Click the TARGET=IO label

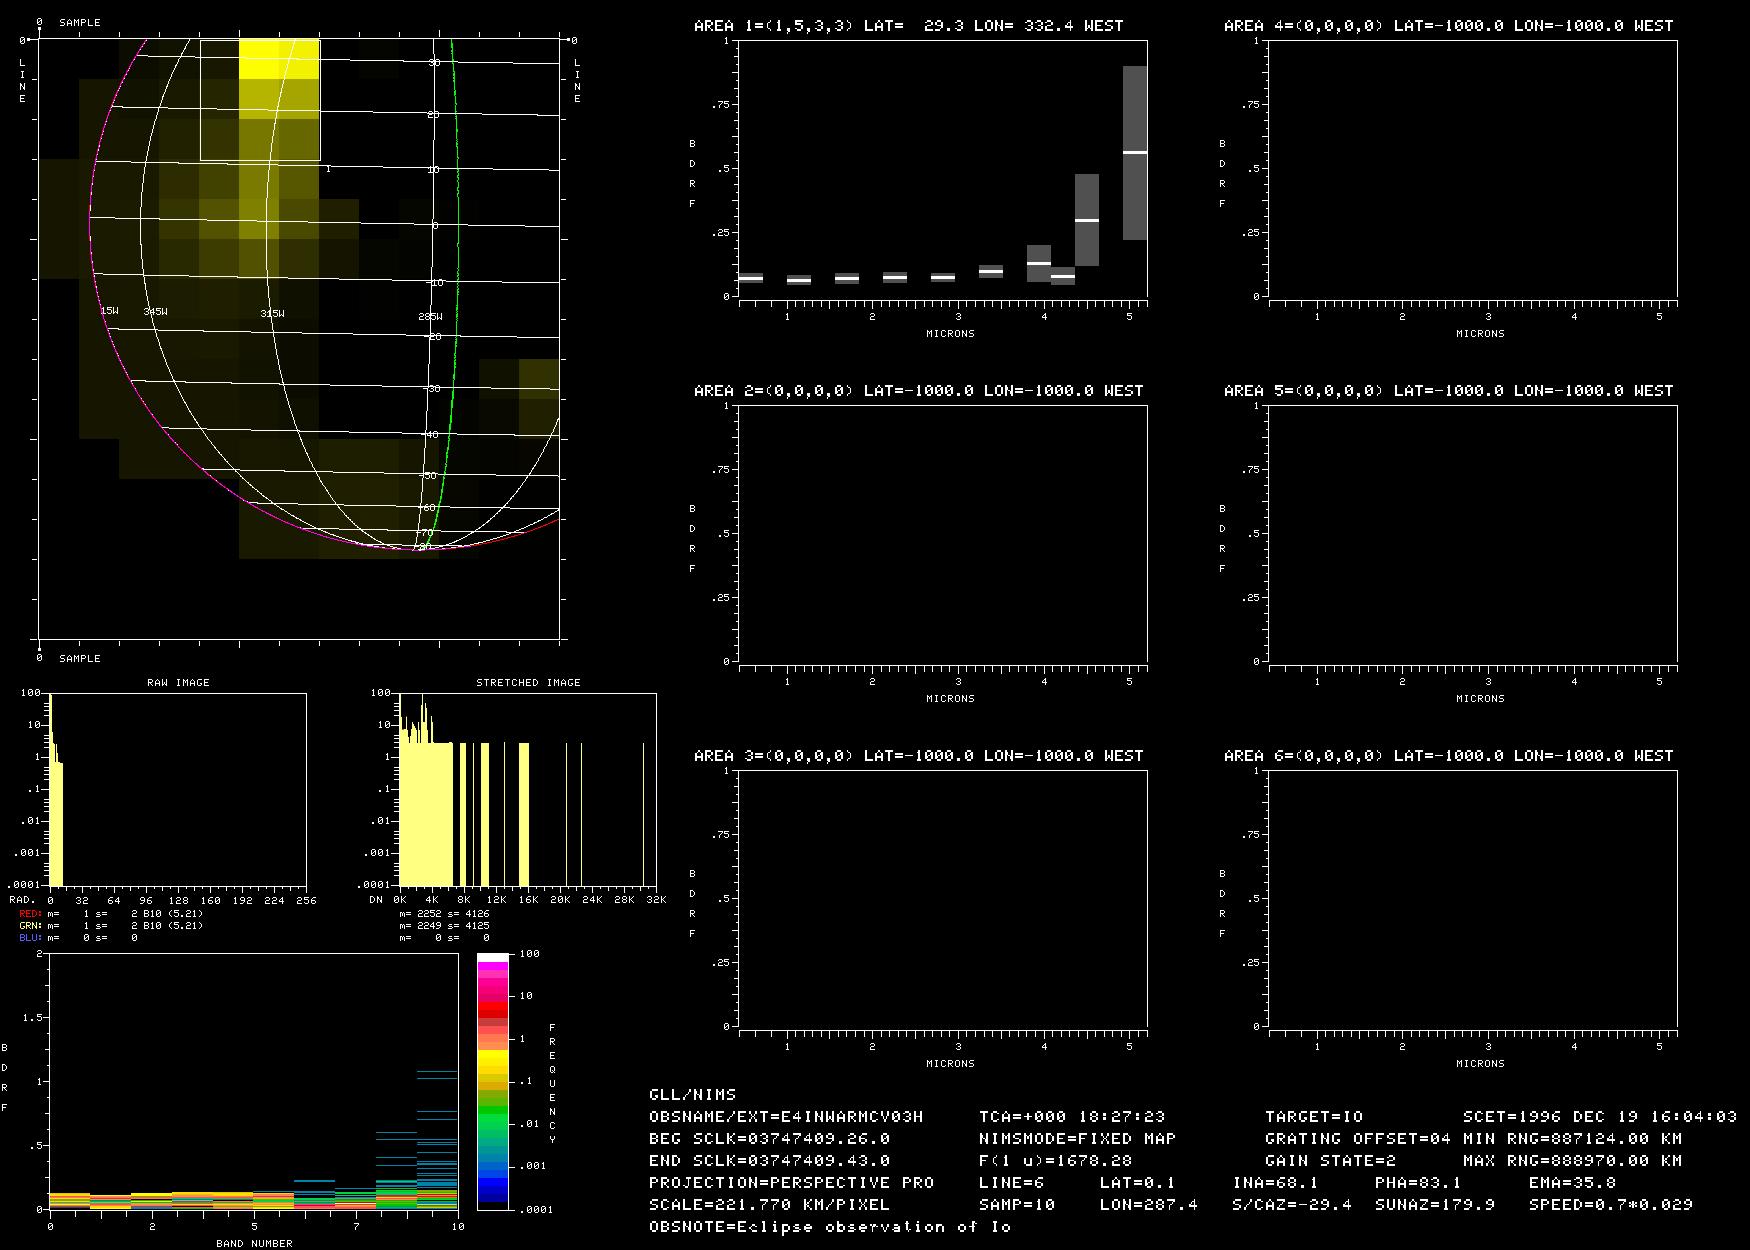coord(1313,1116)
